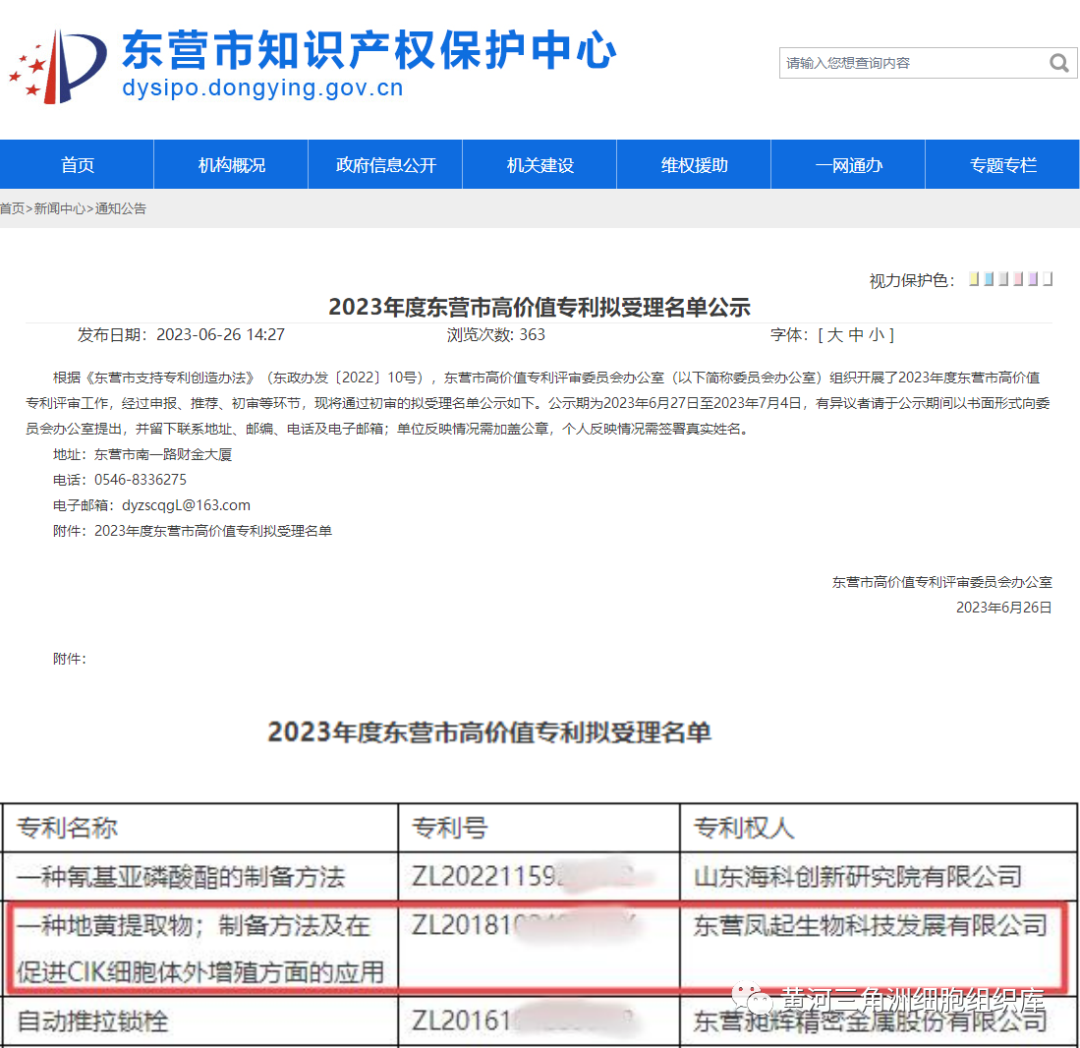1080x1048 pixels.
Task: Open the 政府信息公开 navigation tab
Action: coord(386,165)
